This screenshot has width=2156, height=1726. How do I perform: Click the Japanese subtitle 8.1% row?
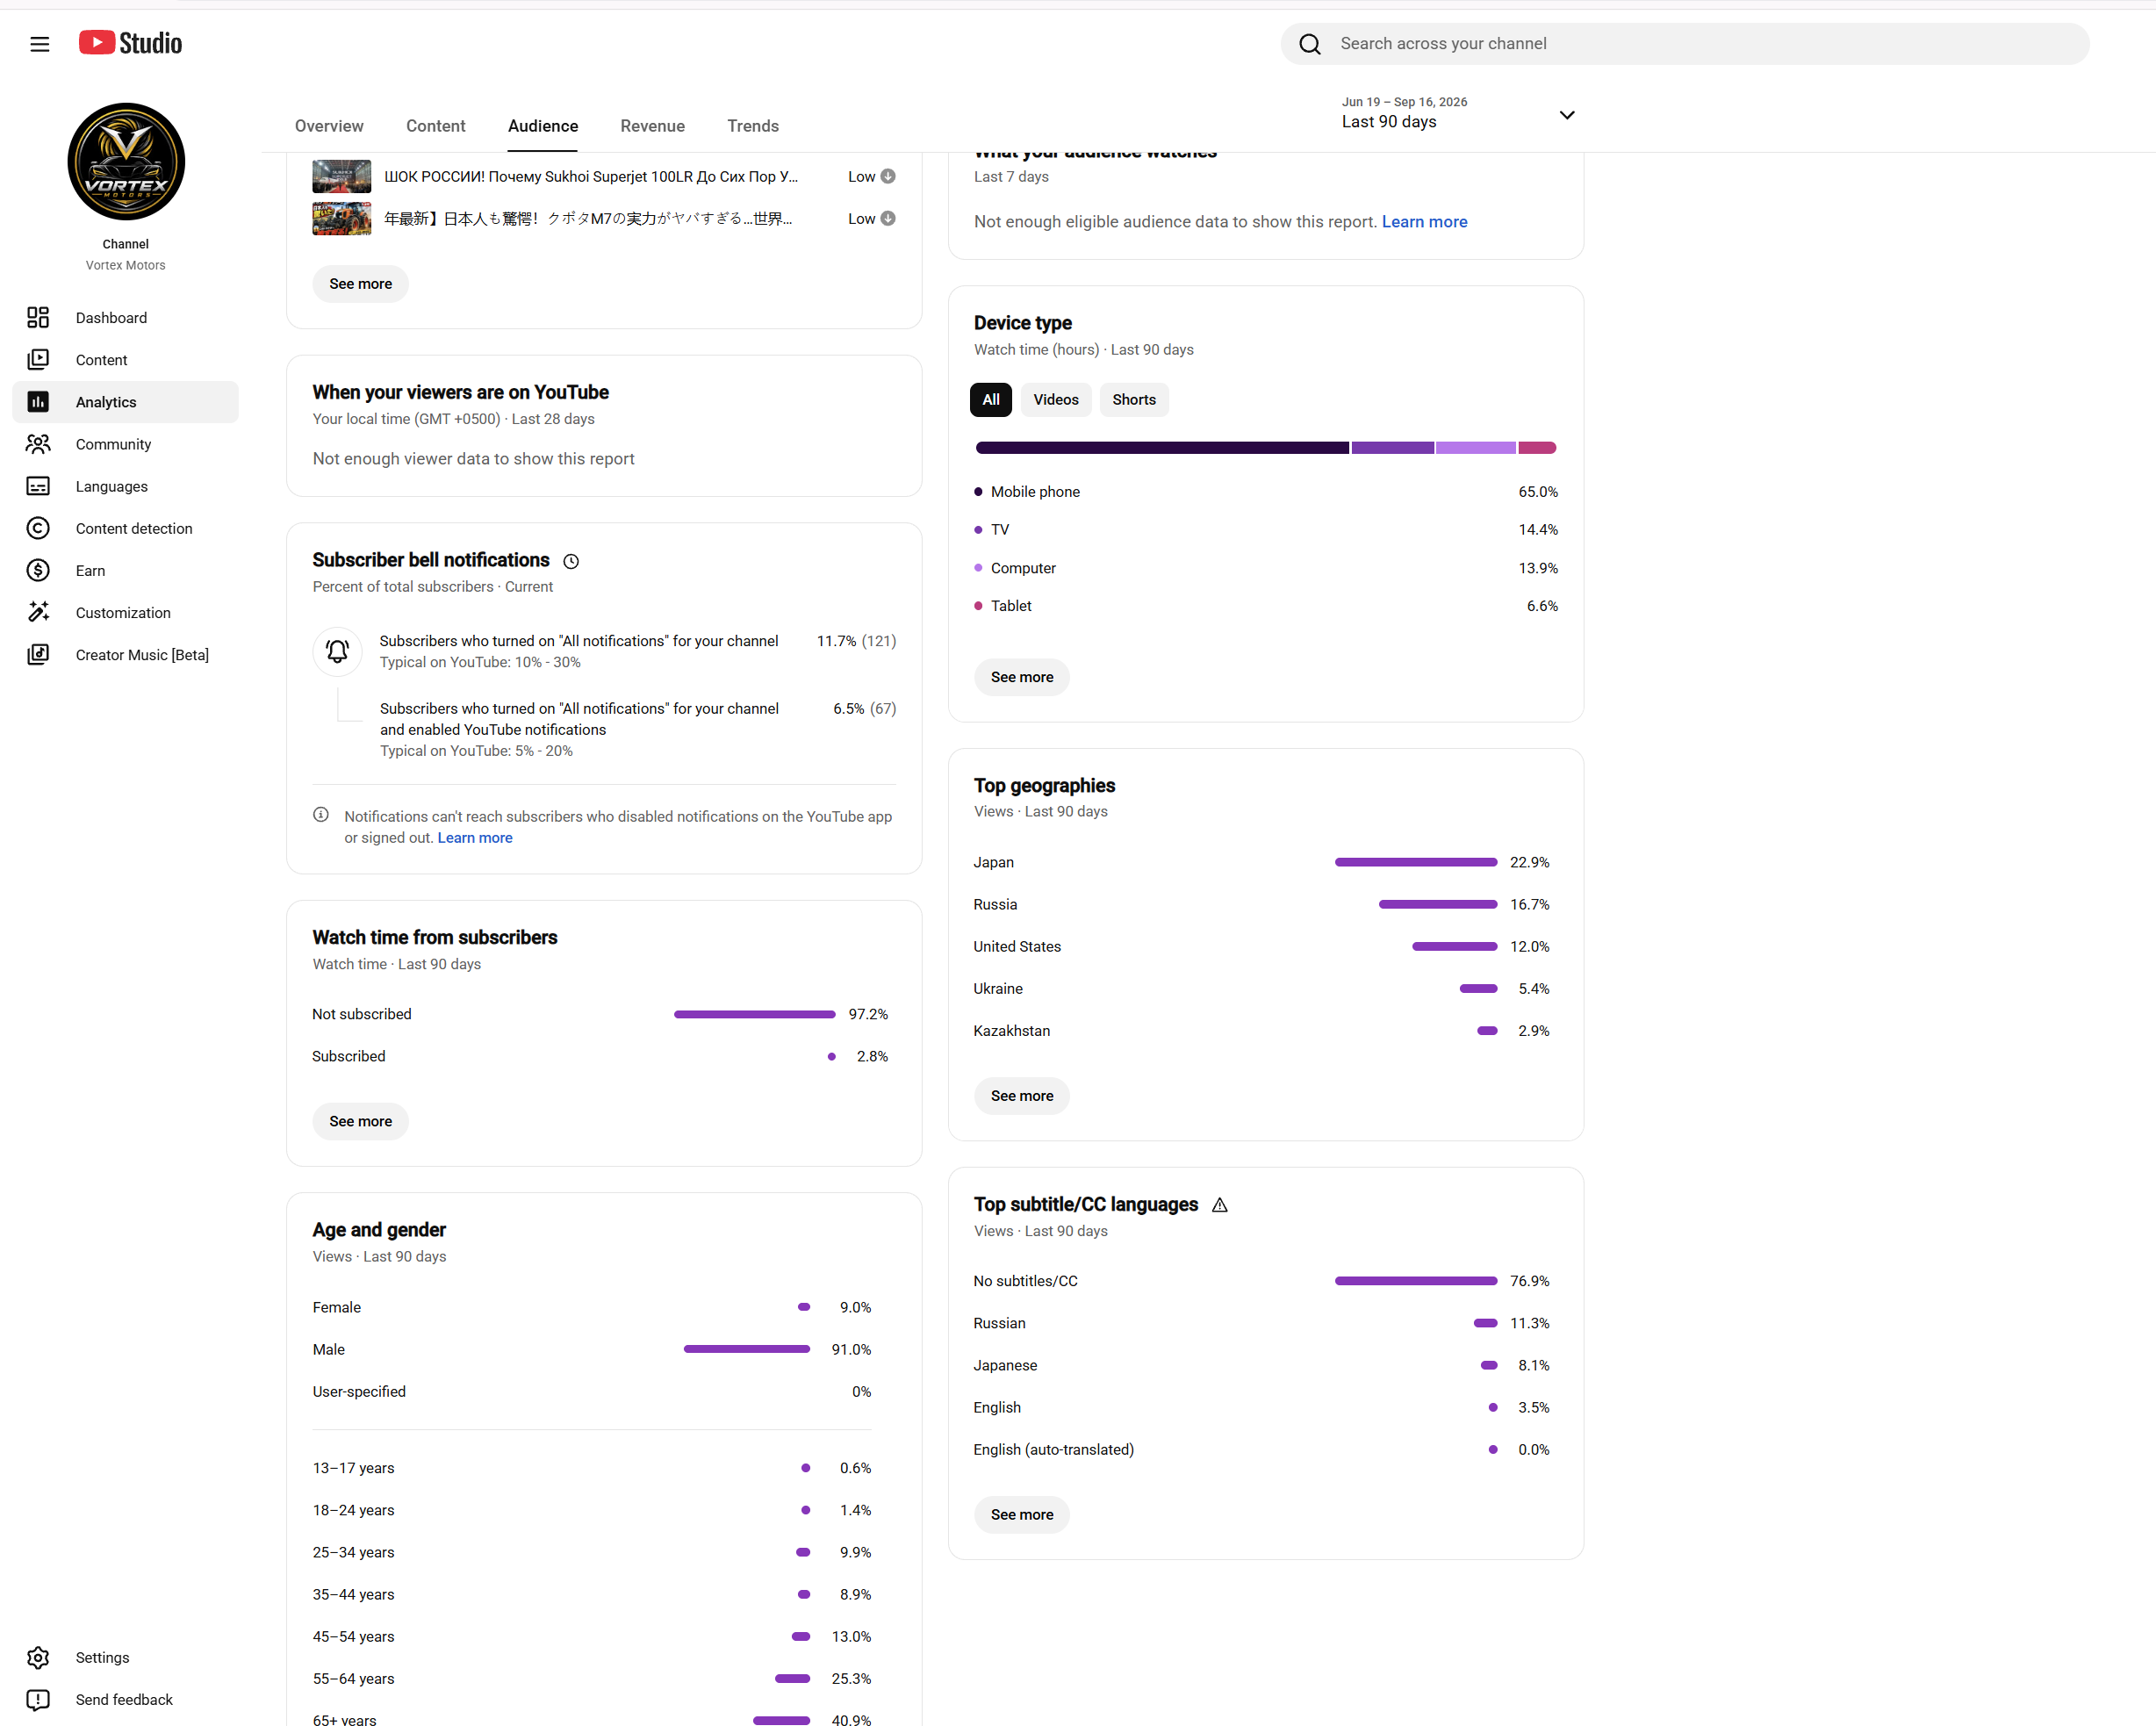tap(1261, 1365)
